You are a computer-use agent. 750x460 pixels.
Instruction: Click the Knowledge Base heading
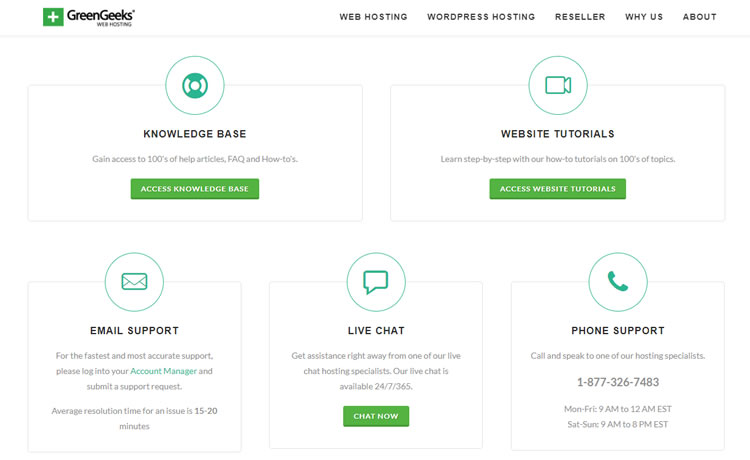[195, 134]
